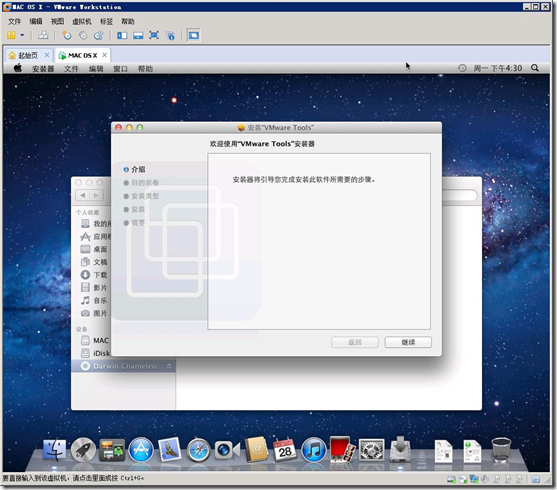Open the 编辑 menu in VMware menu bar
The height and width of the screenshot is (490, 557).
point(36,21)
